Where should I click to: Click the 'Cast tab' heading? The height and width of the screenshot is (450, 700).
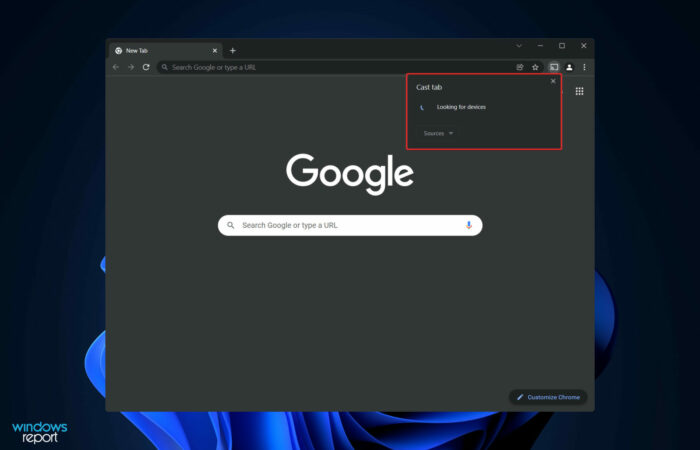[x=429, y=88]
